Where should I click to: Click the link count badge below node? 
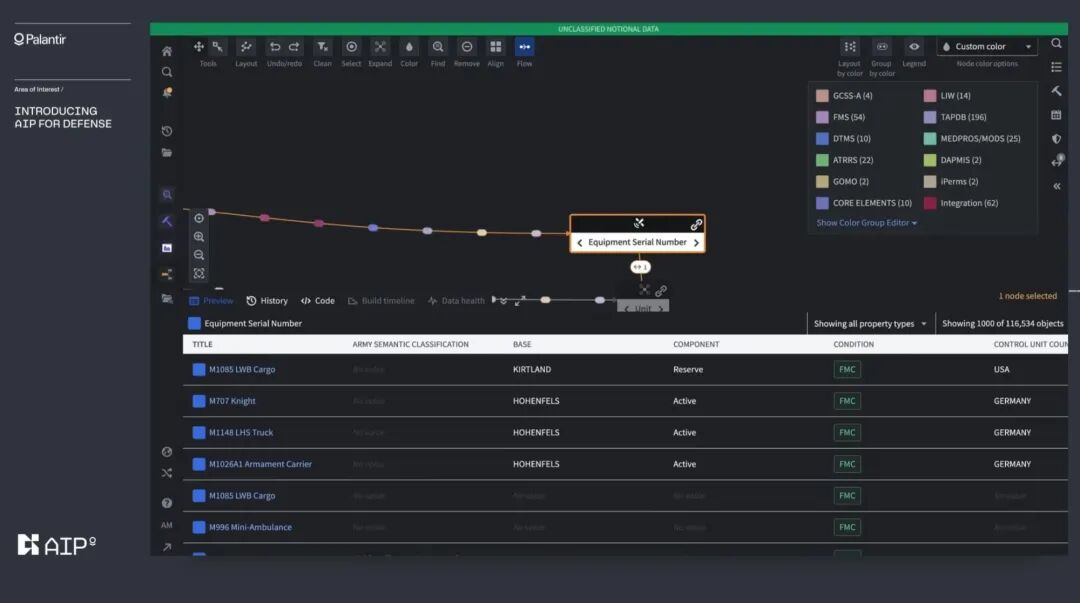pyautogui.click(x=641, y=267)
